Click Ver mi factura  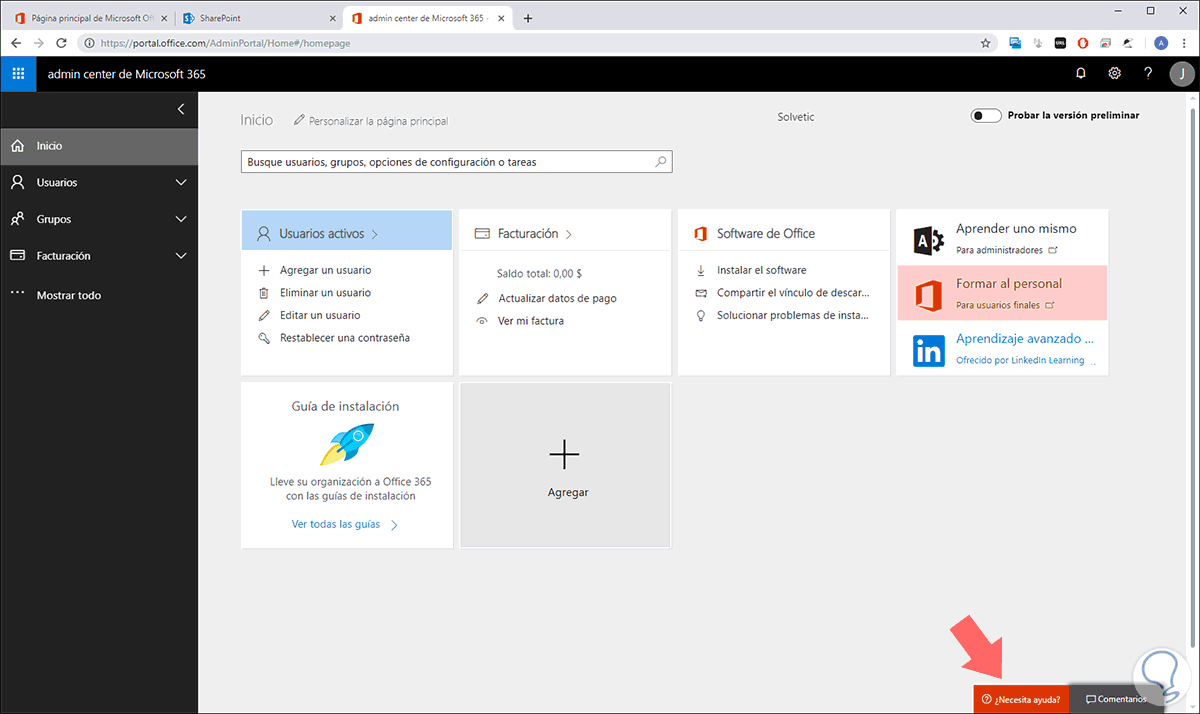tap(531, 321)
